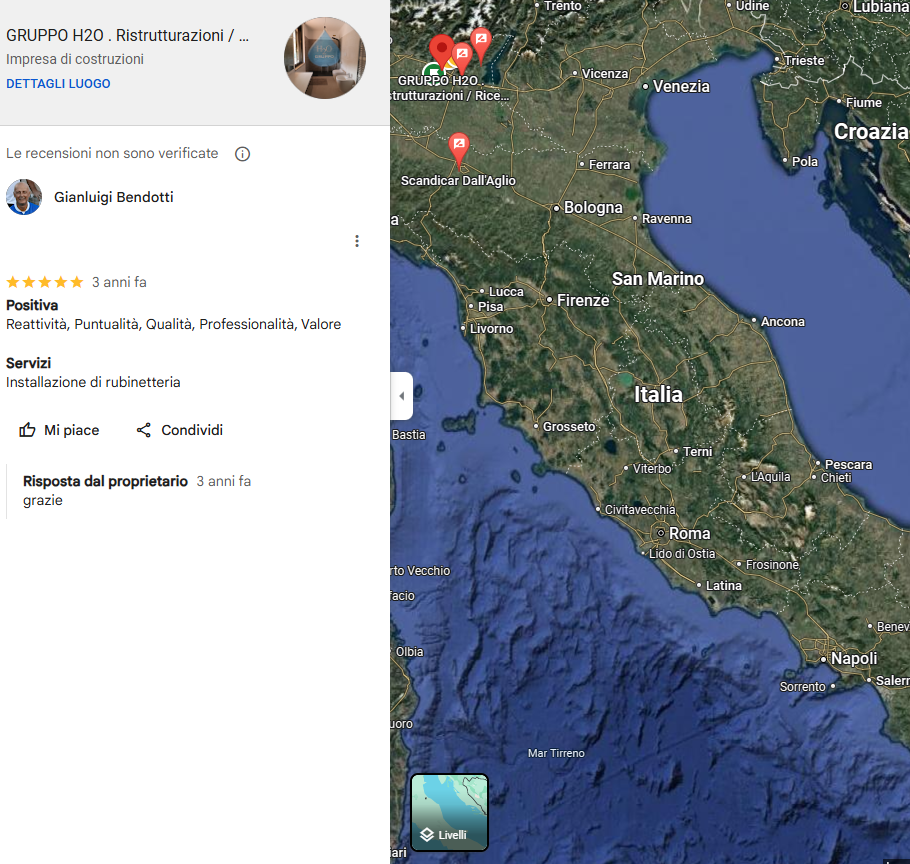Click the Napoli city label on map
This screenshot has height=864, width=910.
tap(854, 659)
